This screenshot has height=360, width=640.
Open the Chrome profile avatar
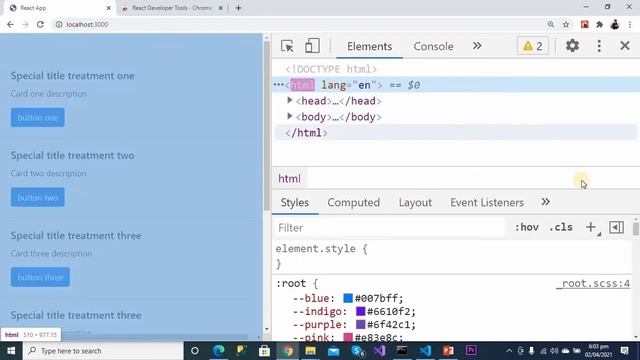pos(615,24)
